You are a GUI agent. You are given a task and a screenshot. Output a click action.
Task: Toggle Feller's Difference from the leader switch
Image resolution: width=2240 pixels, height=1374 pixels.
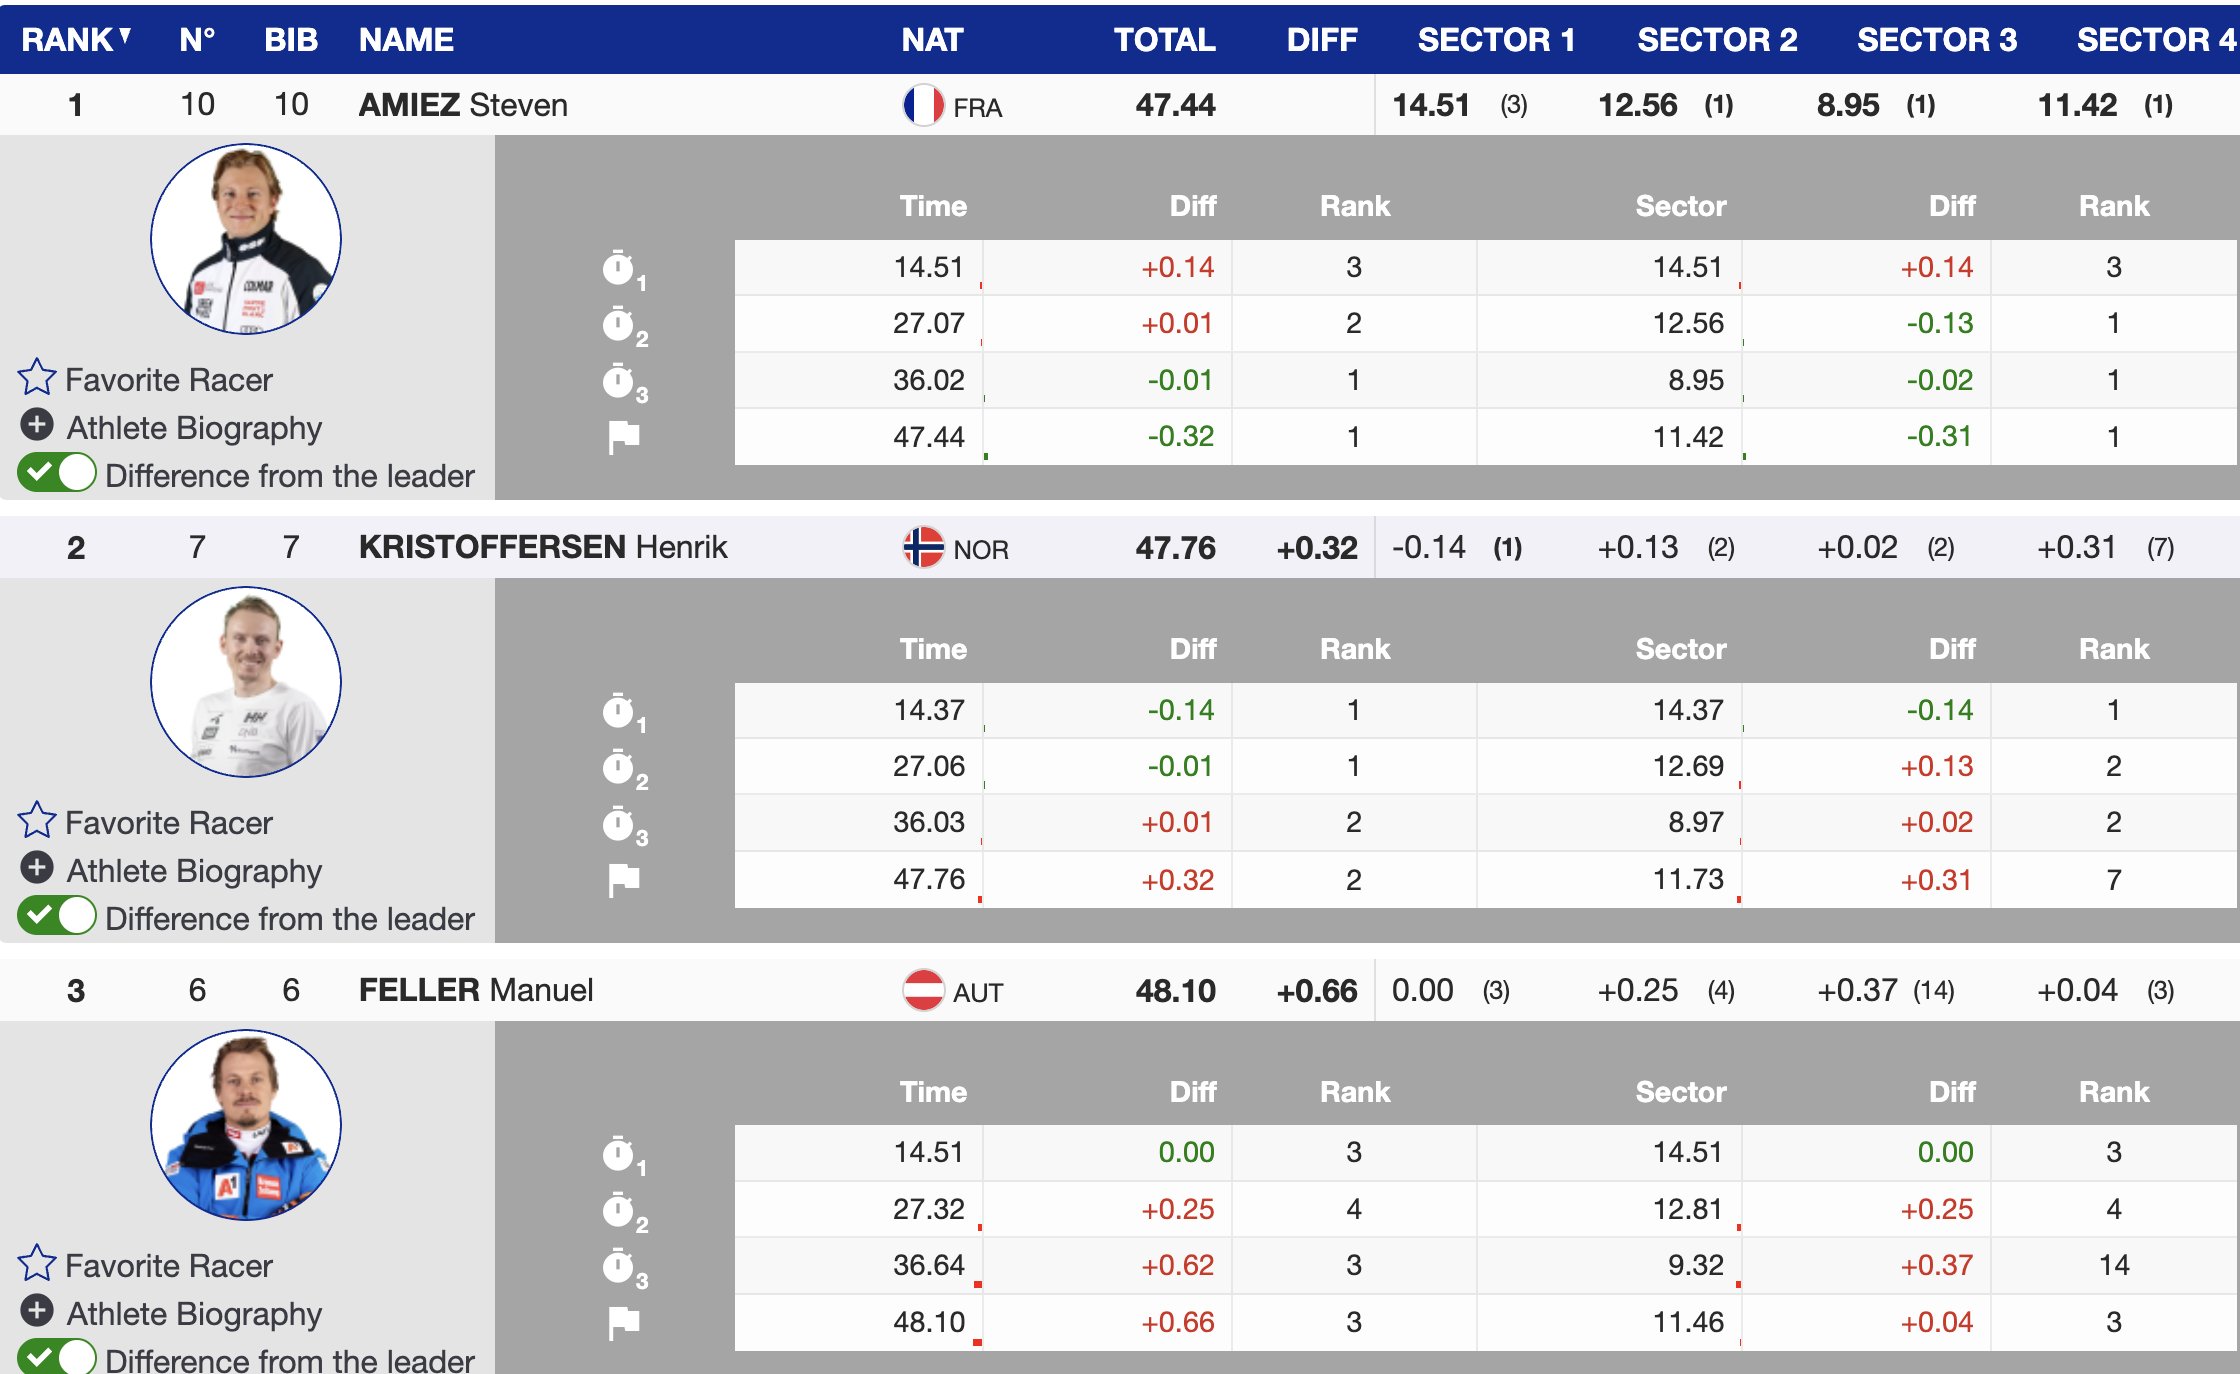coord(57,1357)
